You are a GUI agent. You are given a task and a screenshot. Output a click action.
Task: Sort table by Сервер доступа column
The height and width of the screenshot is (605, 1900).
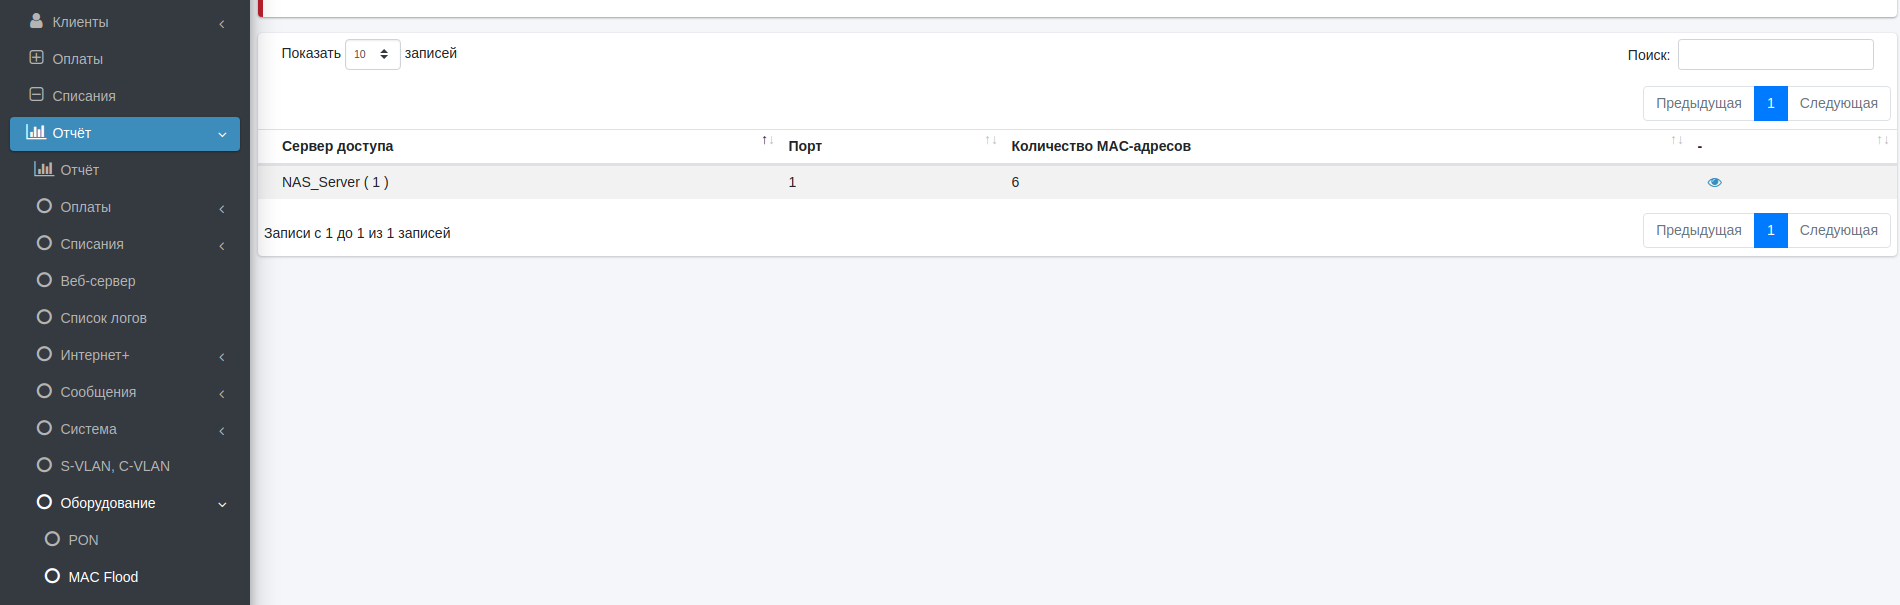[x=337, y=146]
